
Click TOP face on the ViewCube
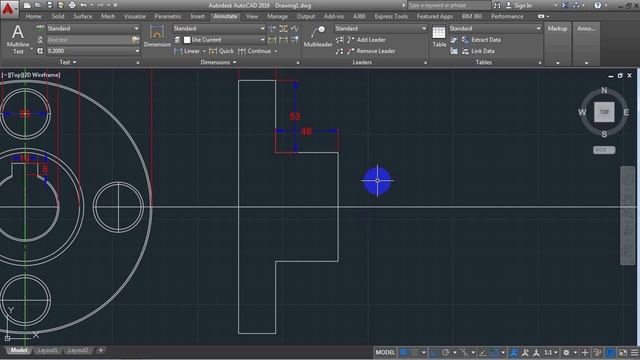tap(604, 112)
